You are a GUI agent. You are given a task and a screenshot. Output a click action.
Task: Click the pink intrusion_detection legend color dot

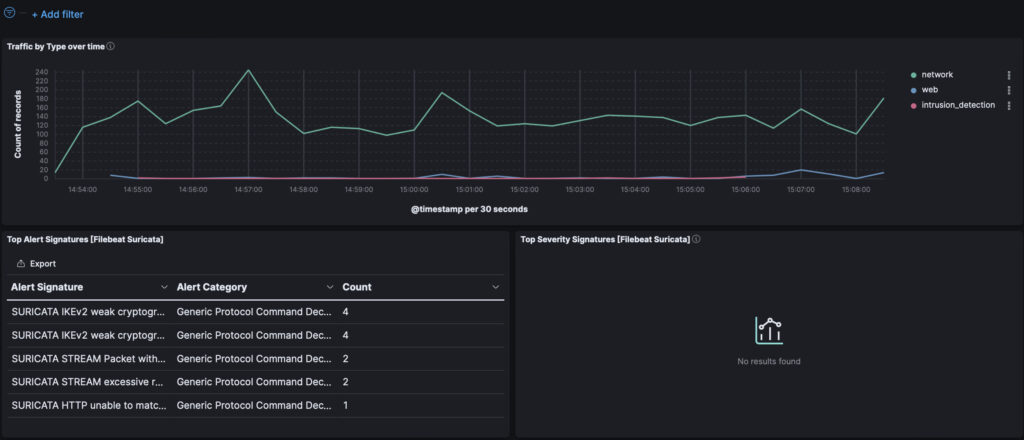point(912,105)
